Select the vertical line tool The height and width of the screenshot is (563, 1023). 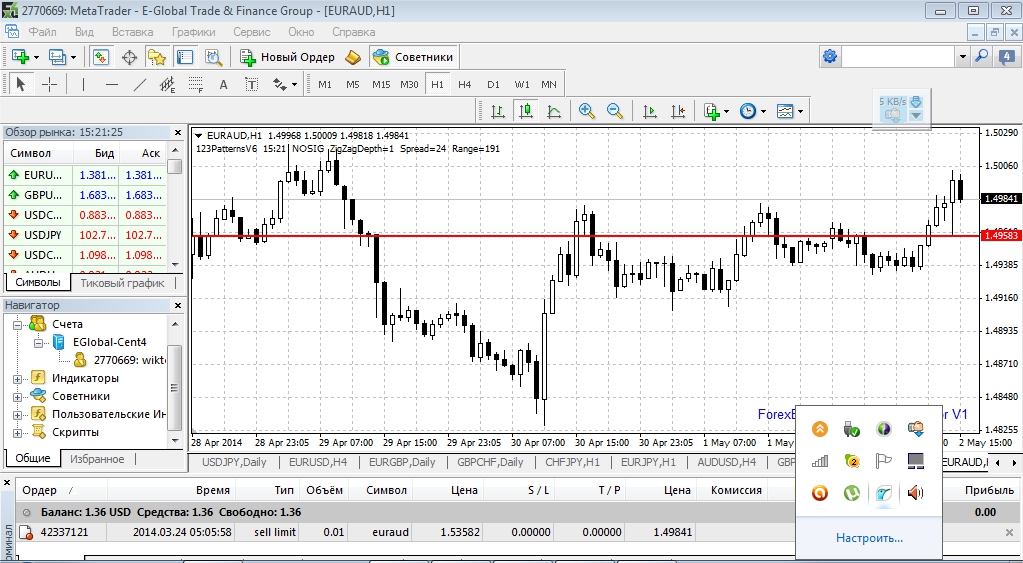pos(84,84)
